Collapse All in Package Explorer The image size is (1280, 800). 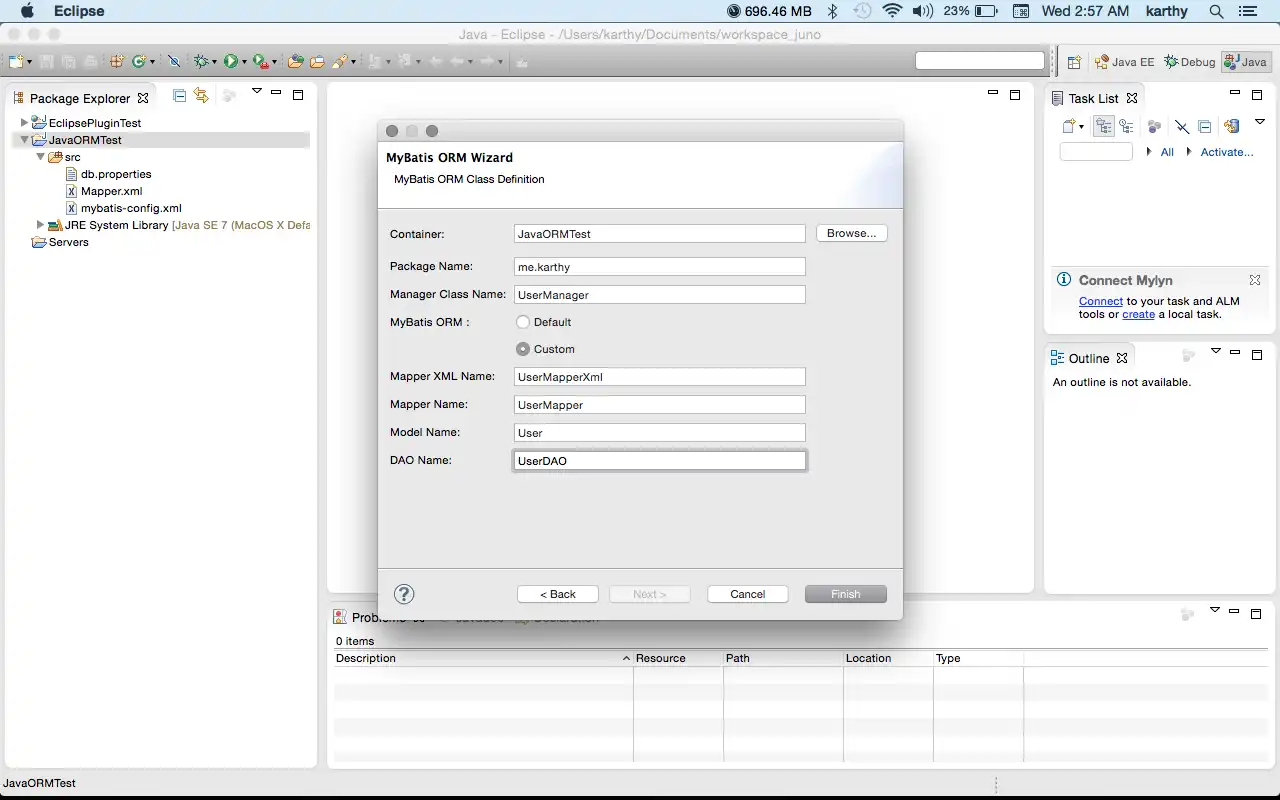pos(180,96)
